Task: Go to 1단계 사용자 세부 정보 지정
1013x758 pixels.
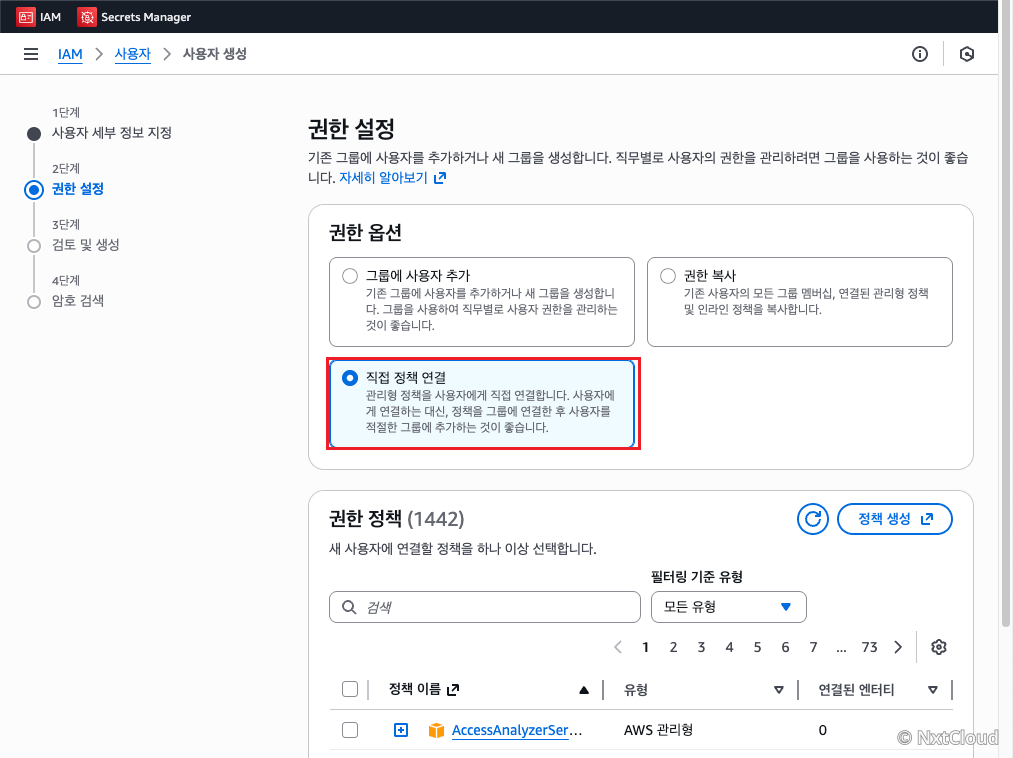Action: (x=111, y=133)
